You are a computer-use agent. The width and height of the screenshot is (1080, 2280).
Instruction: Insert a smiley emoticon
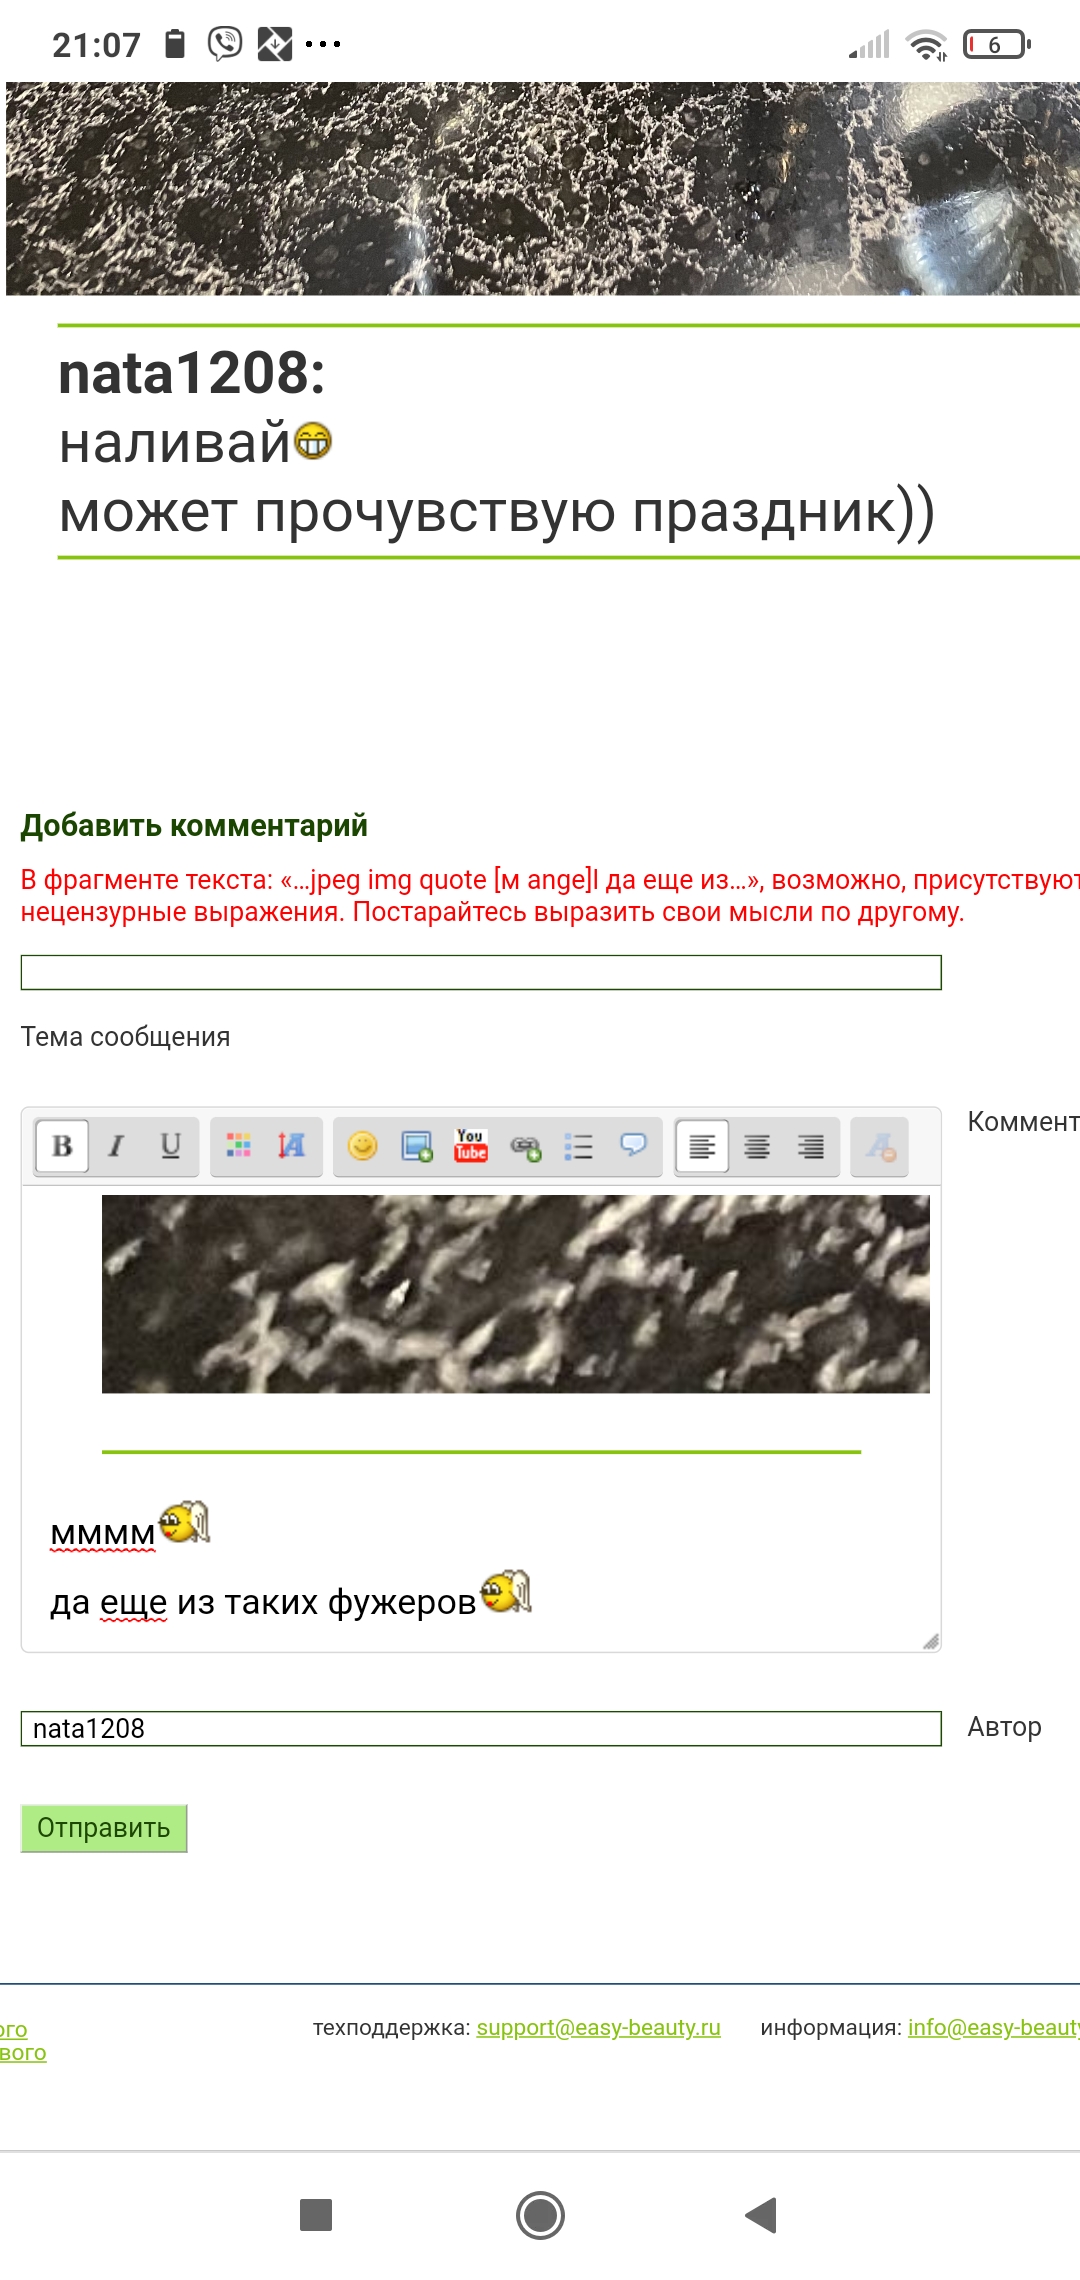(x=362, y=1146)
